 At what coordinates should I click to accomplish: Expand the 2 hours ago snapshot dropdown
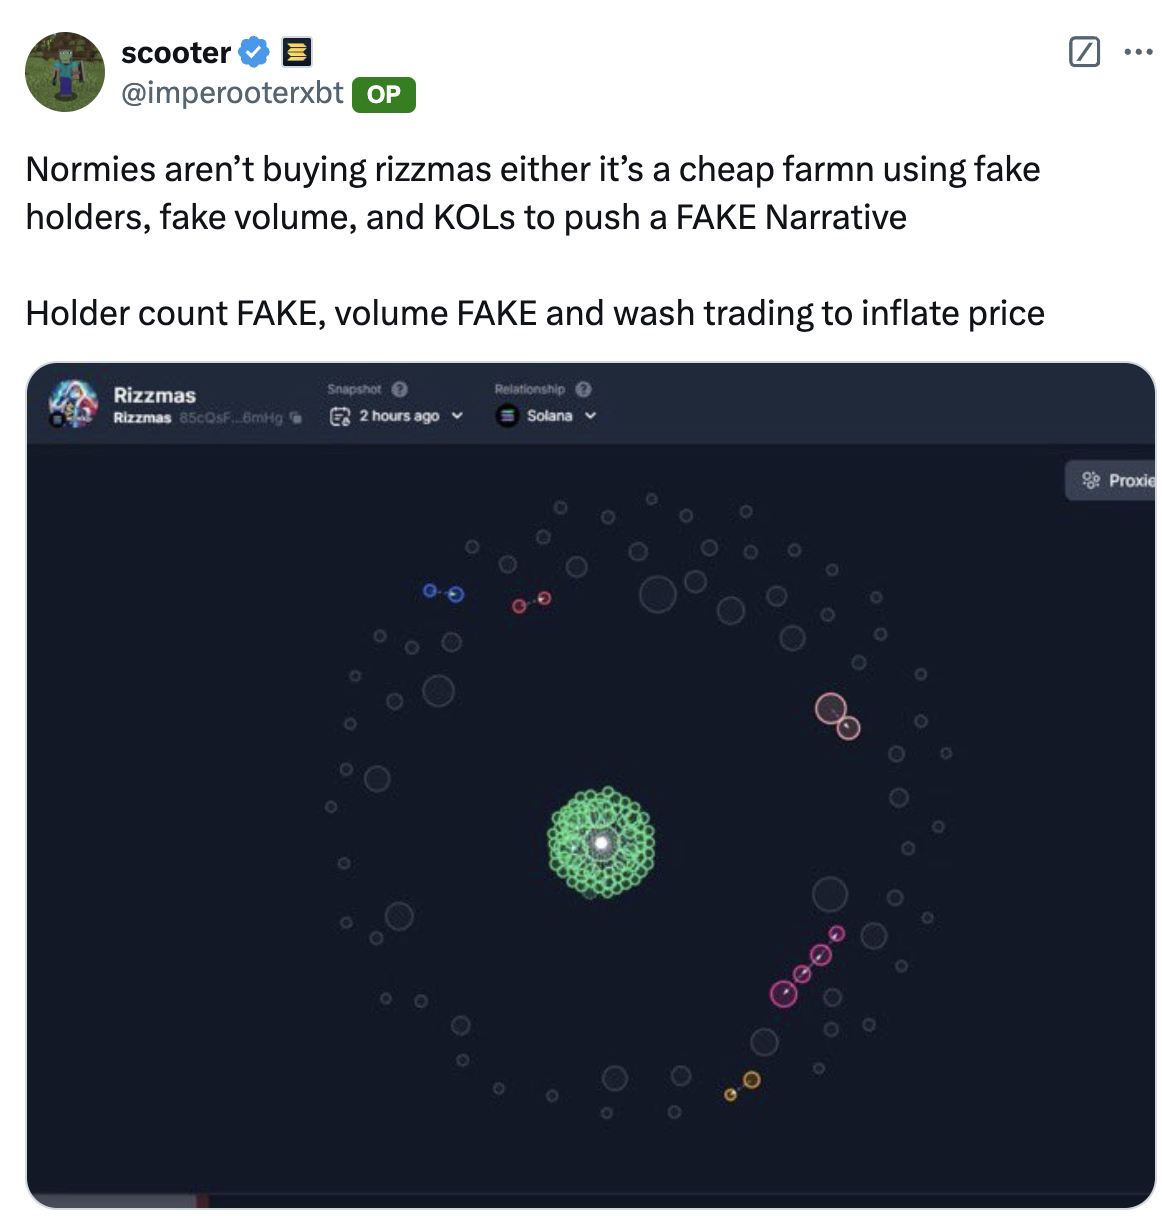click(x=397, y=416)
